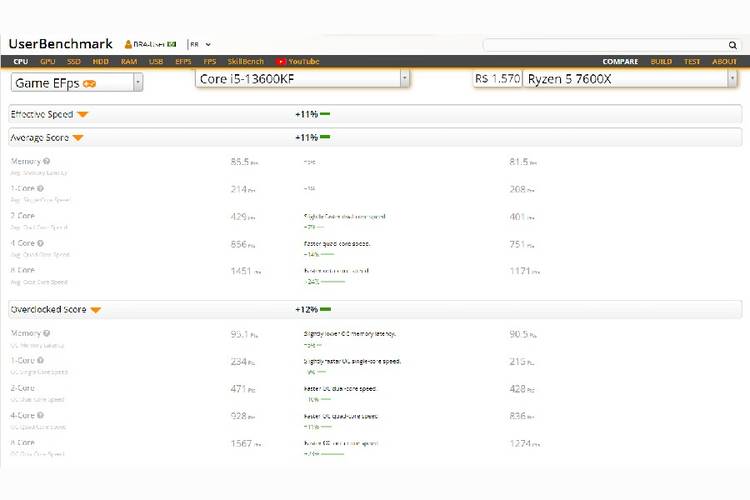Open the TEST menu item
This screenshot has height=500, width=750.
[692, 61]
